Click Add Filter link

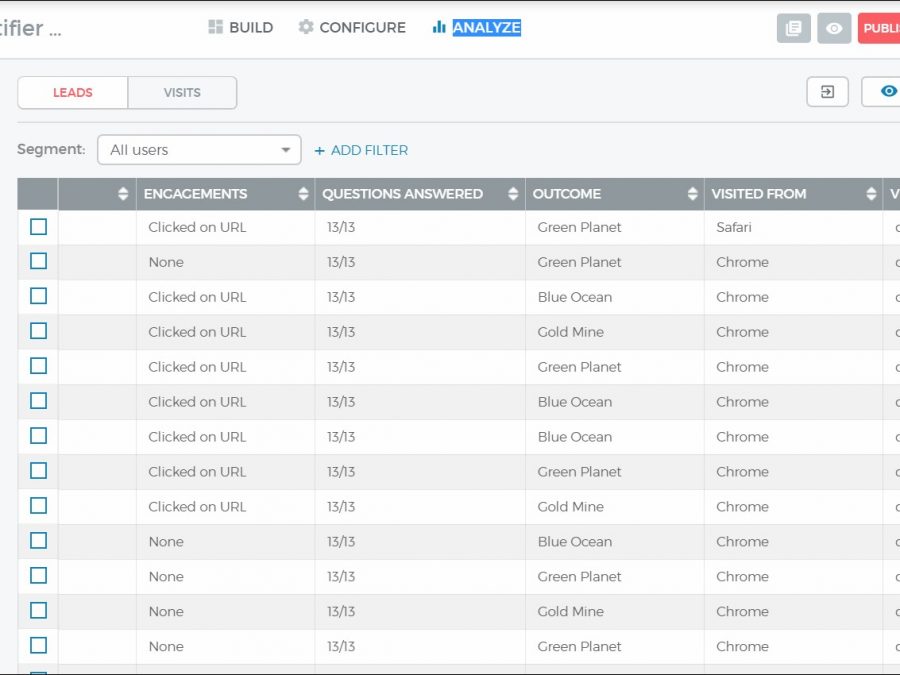[x=361, y=150]
